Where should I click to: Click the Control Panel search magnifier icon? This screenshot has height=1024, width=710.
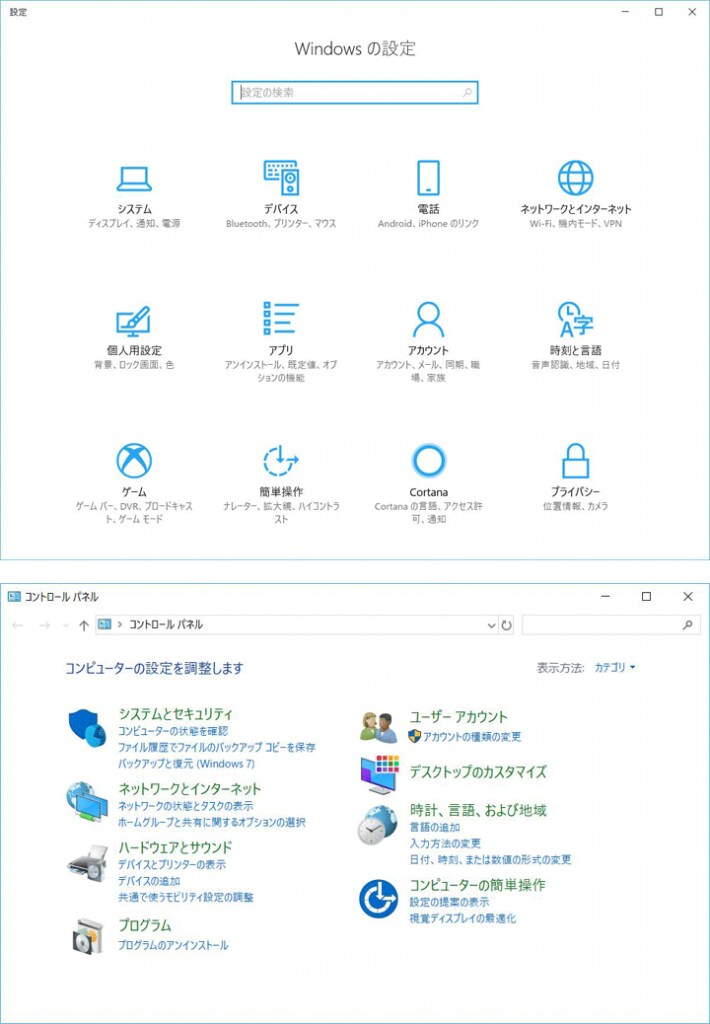(x=687, y=625)
